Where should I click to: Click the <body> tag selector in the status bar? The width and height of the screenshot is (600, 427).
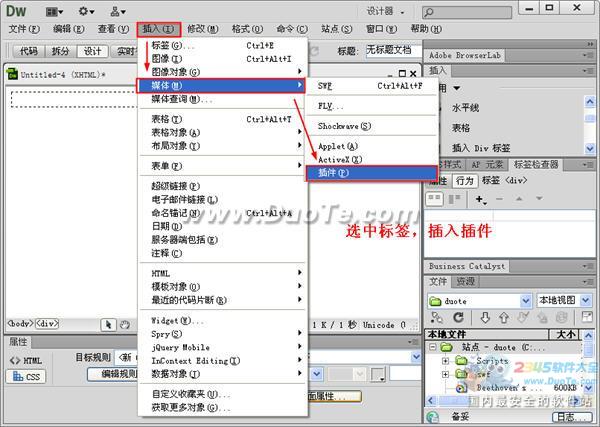tap(21, 324)
